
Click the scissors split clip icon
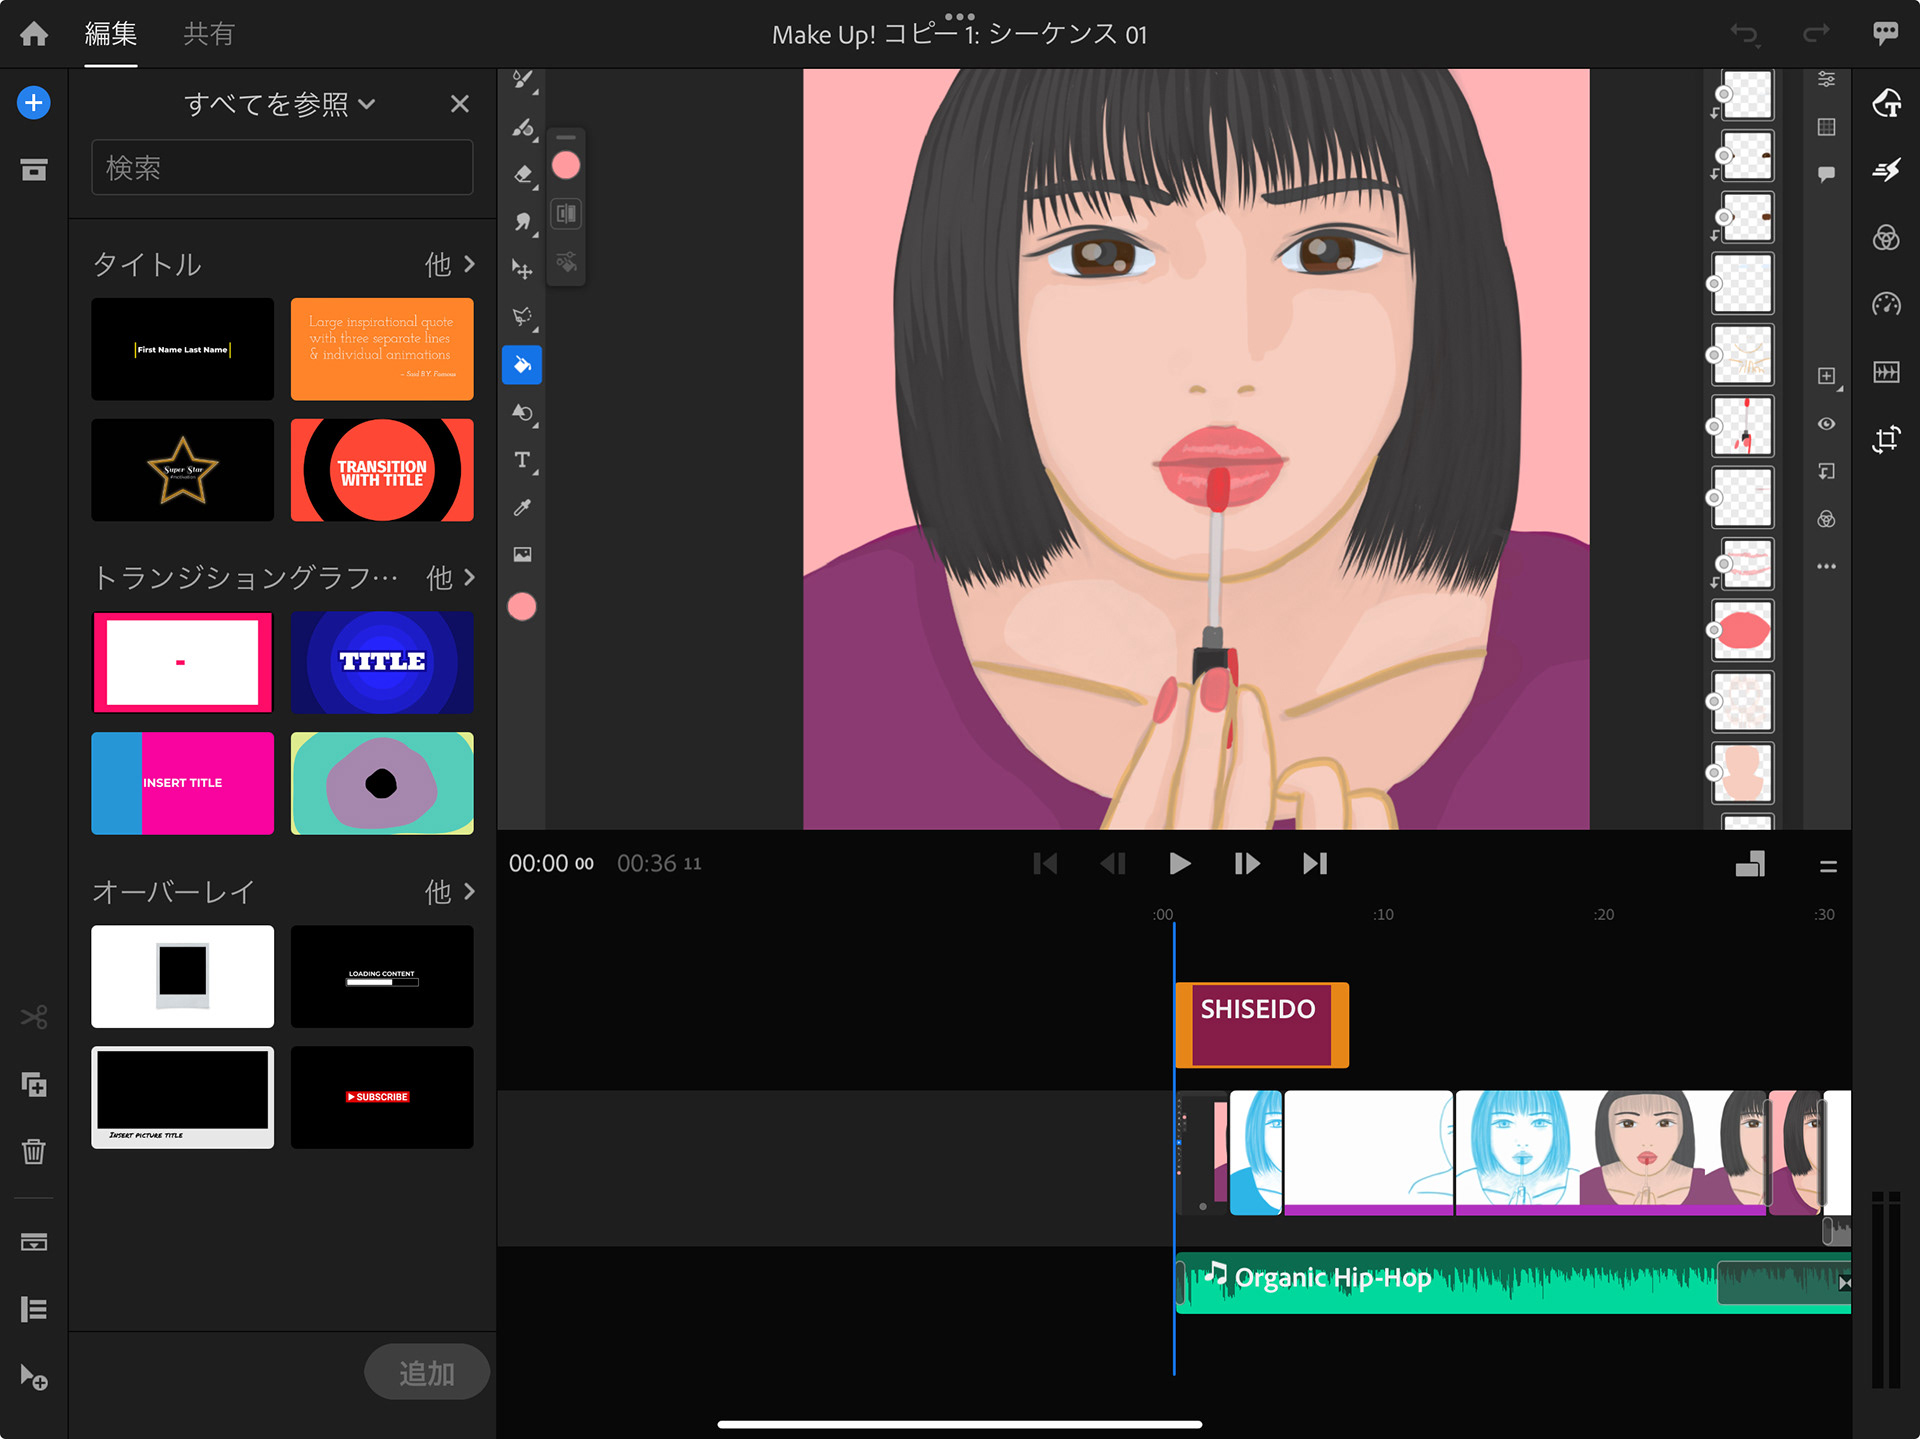[34, 1018]
